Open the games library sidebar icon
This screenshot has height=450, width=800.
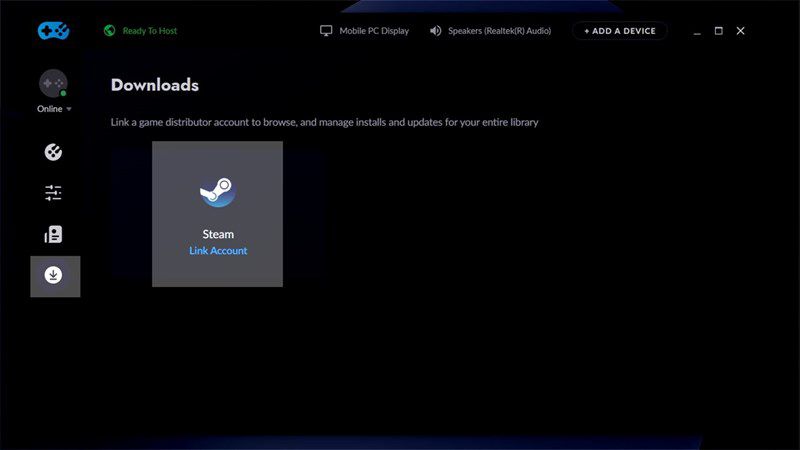pos(53,152)
